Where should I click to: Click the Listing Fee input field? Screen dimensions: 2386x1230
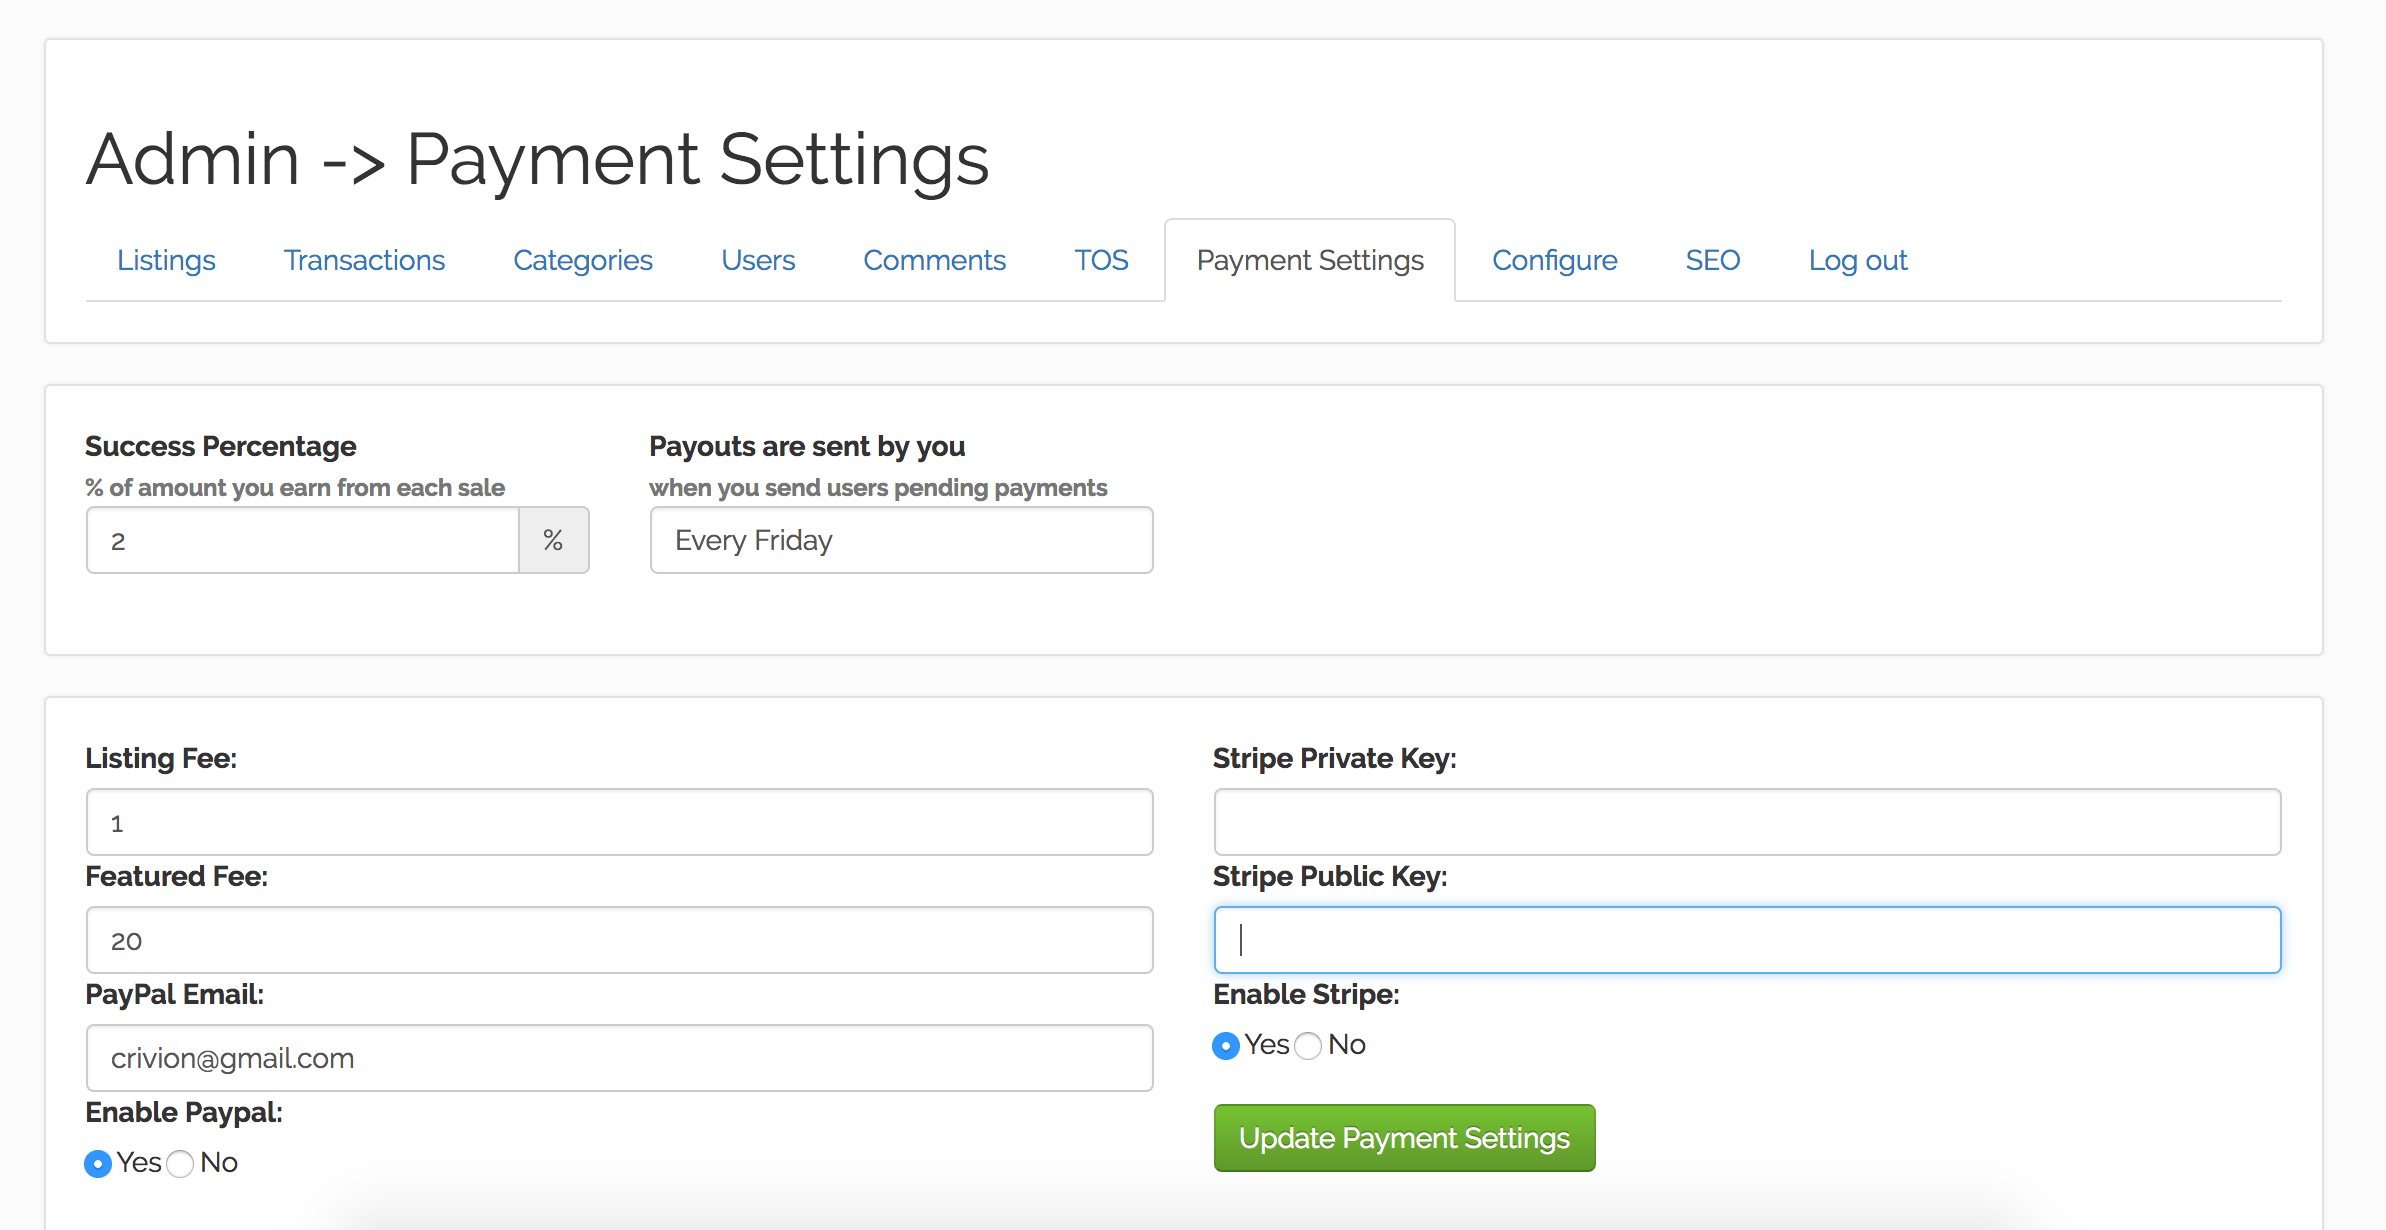[x=620, y=822]
